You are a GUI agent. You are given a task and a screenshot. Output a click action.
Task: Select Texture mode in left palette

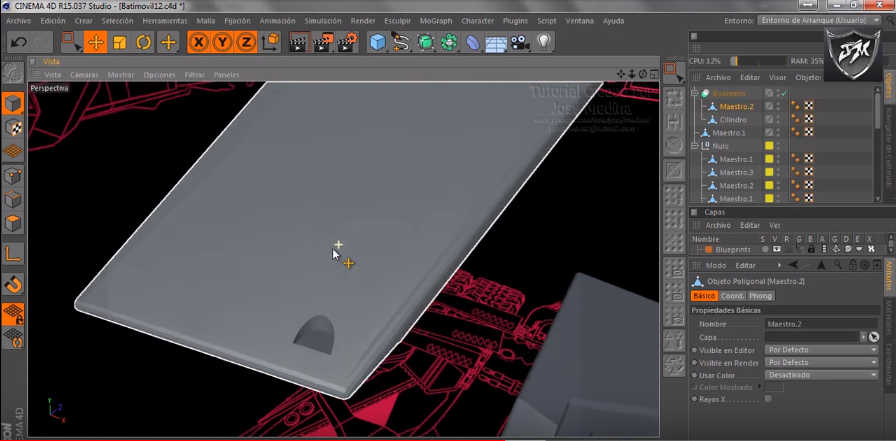13,127
